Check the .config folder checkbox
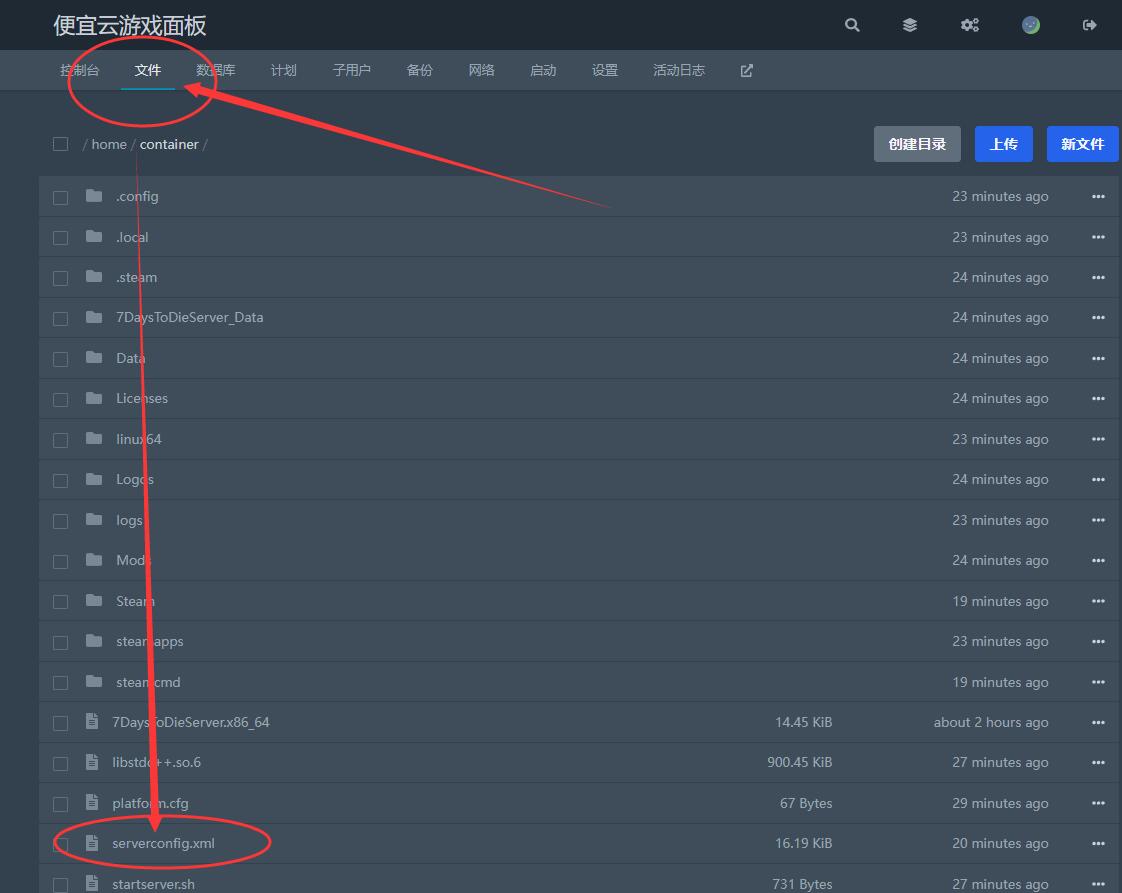 tap(61, 197)
